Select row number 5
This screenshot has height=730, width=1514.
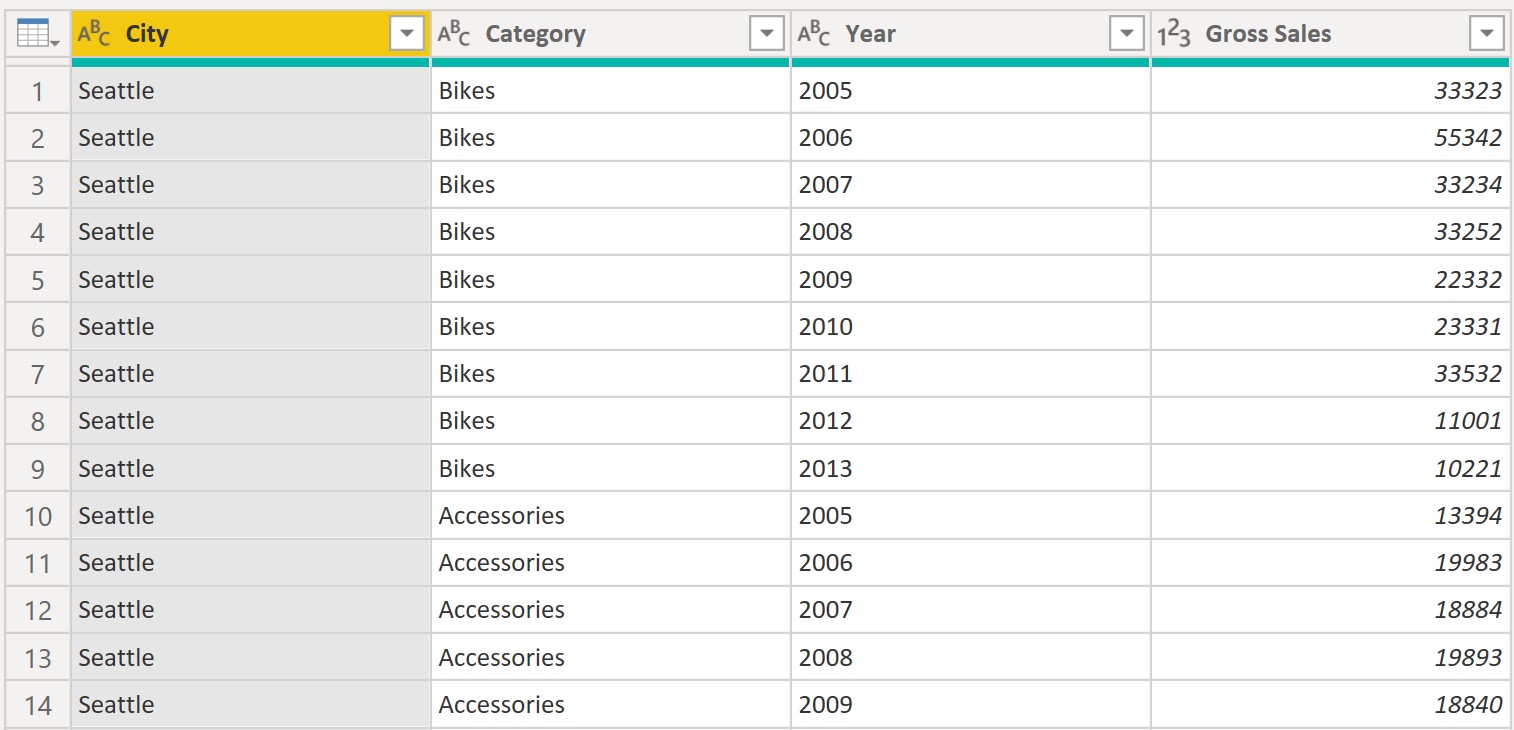(37, 279)
